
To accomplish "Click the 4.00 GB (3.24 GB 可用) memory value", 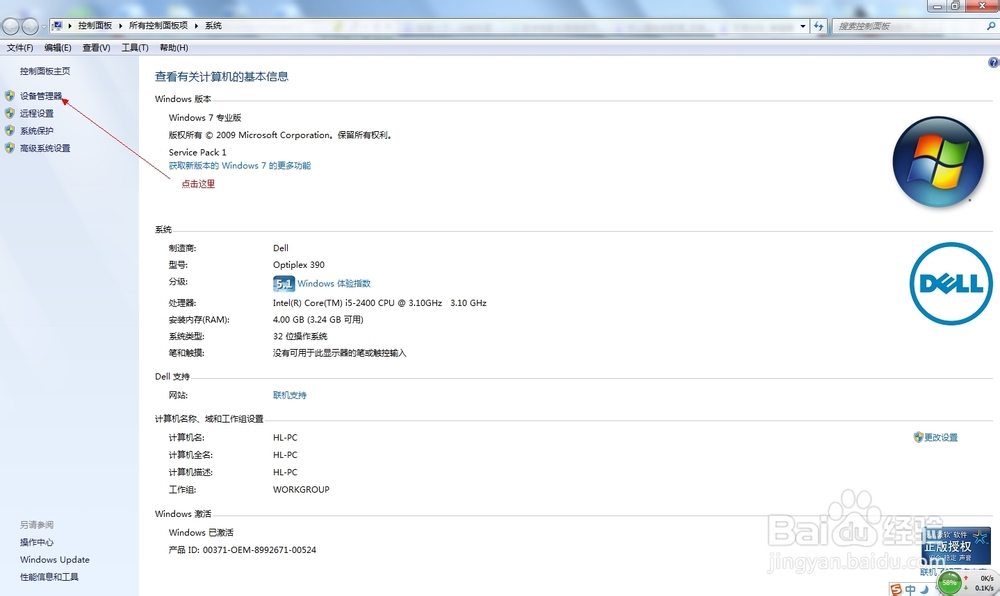I will [318, 320].
